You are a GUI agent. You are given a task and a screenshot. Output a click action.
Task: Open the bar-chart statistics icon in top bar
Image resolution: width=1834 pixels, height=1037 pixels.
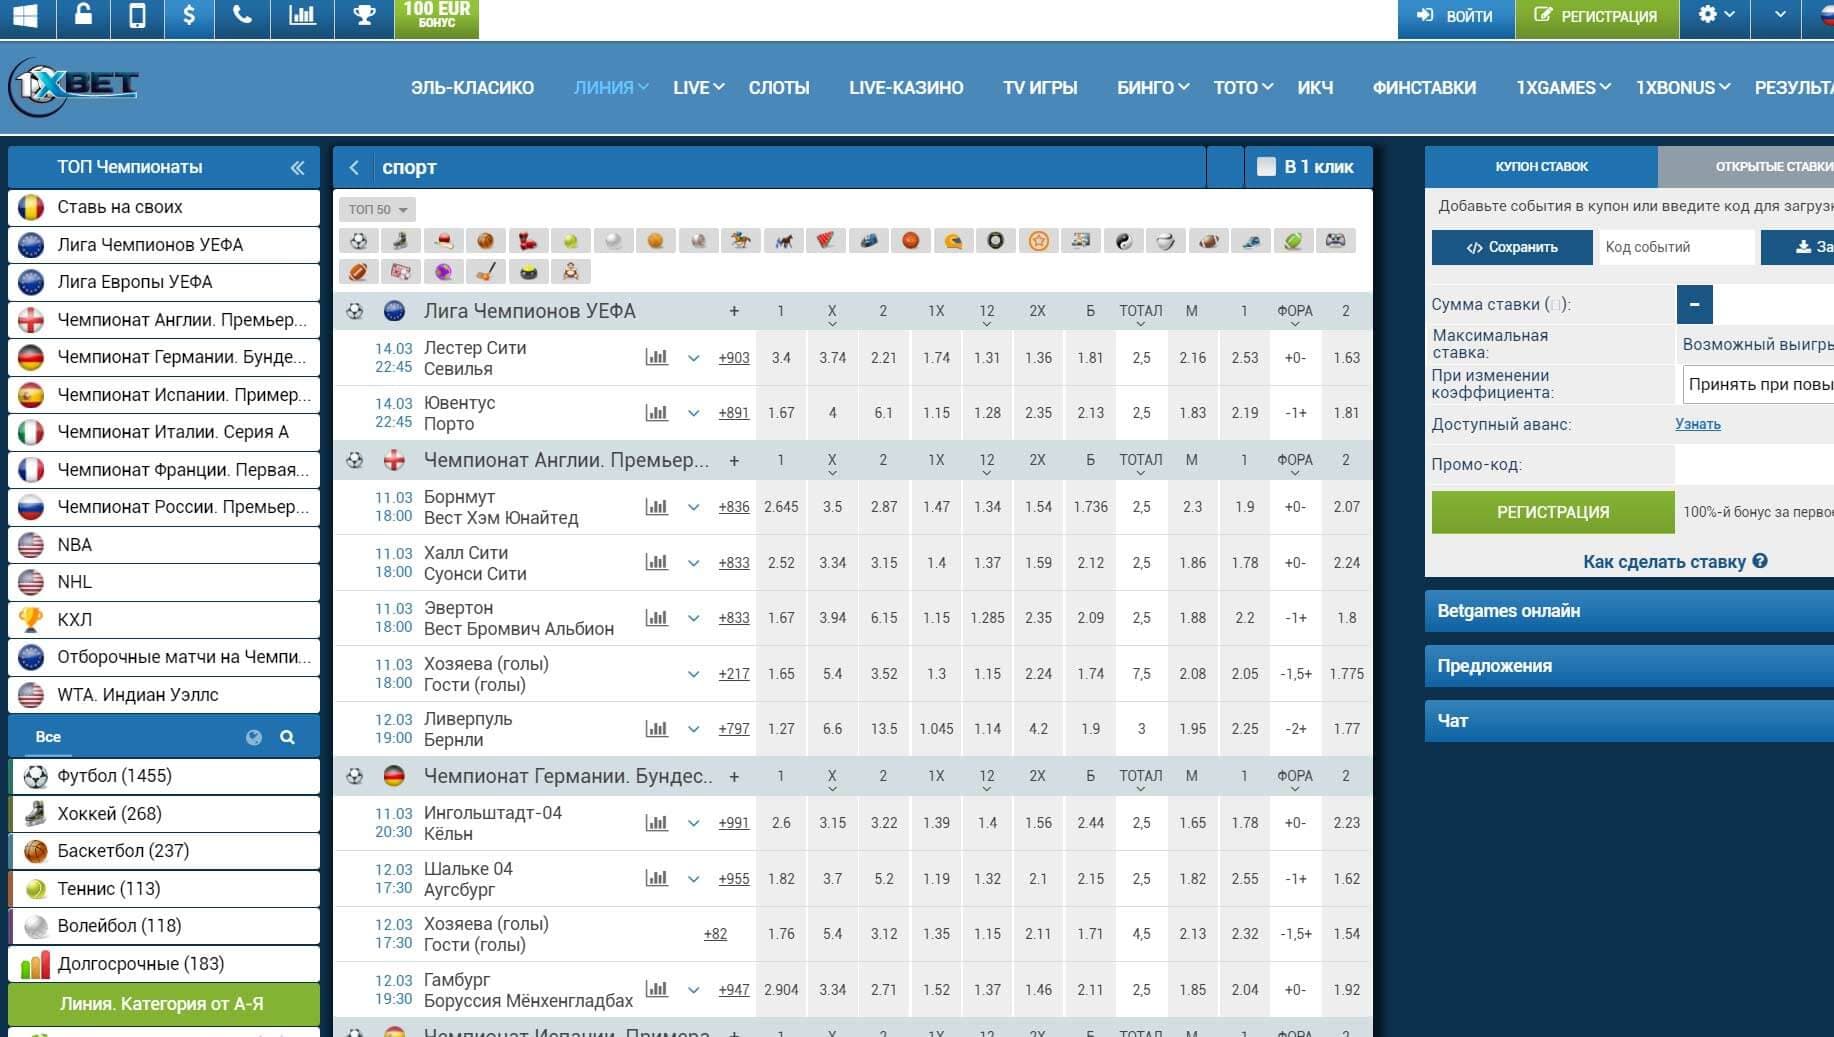(x=302, y=17)
